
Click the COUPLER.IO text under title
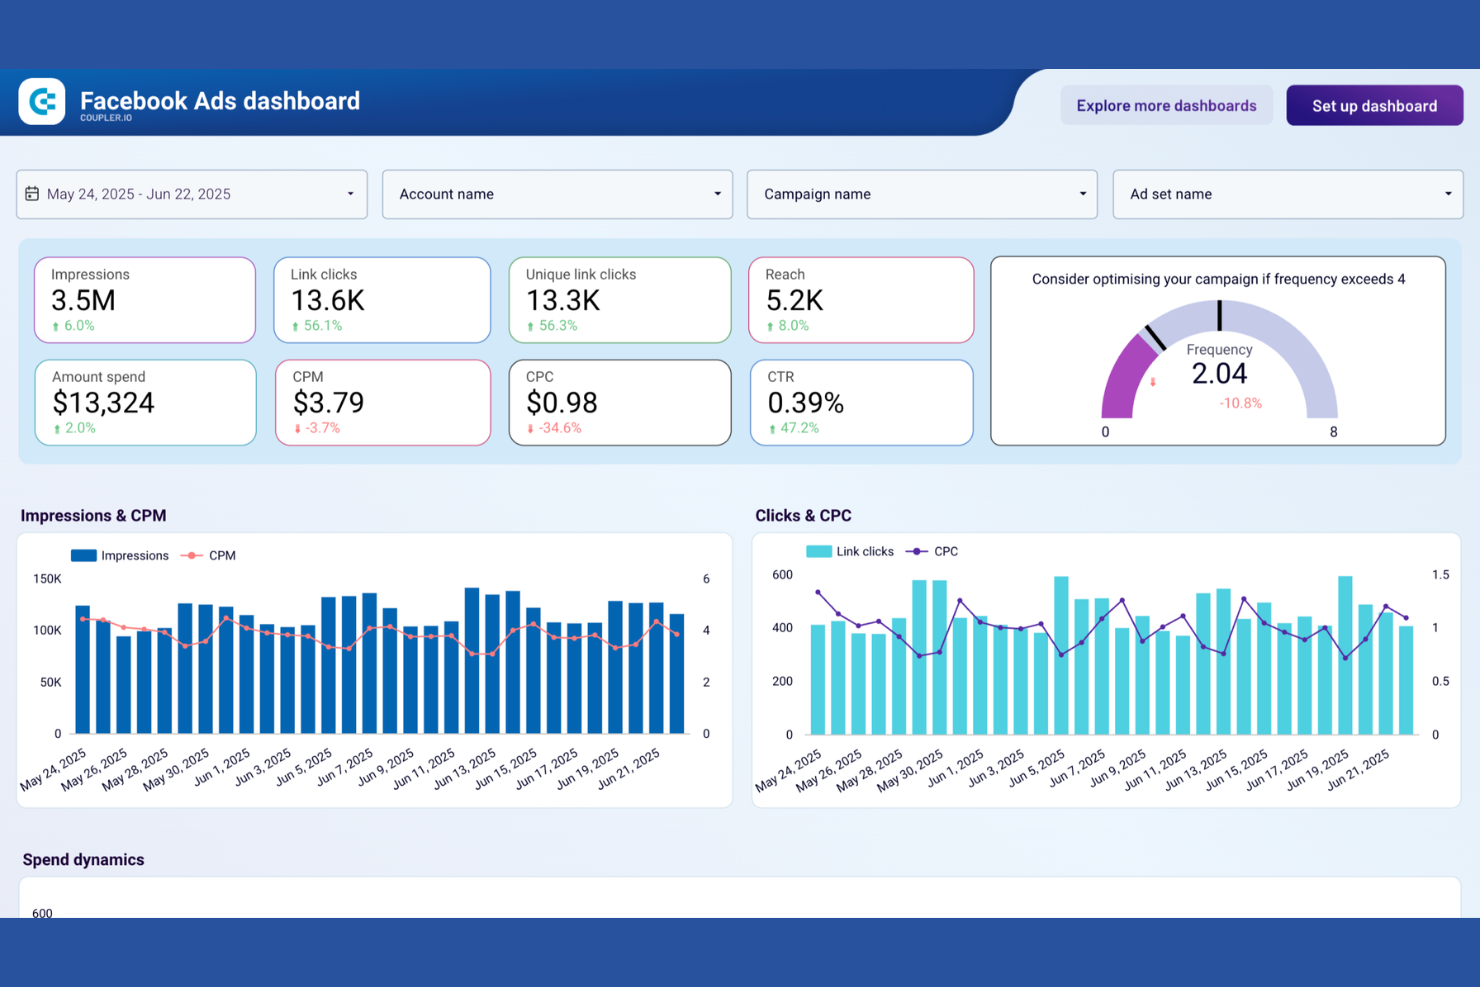click(106, 118)
